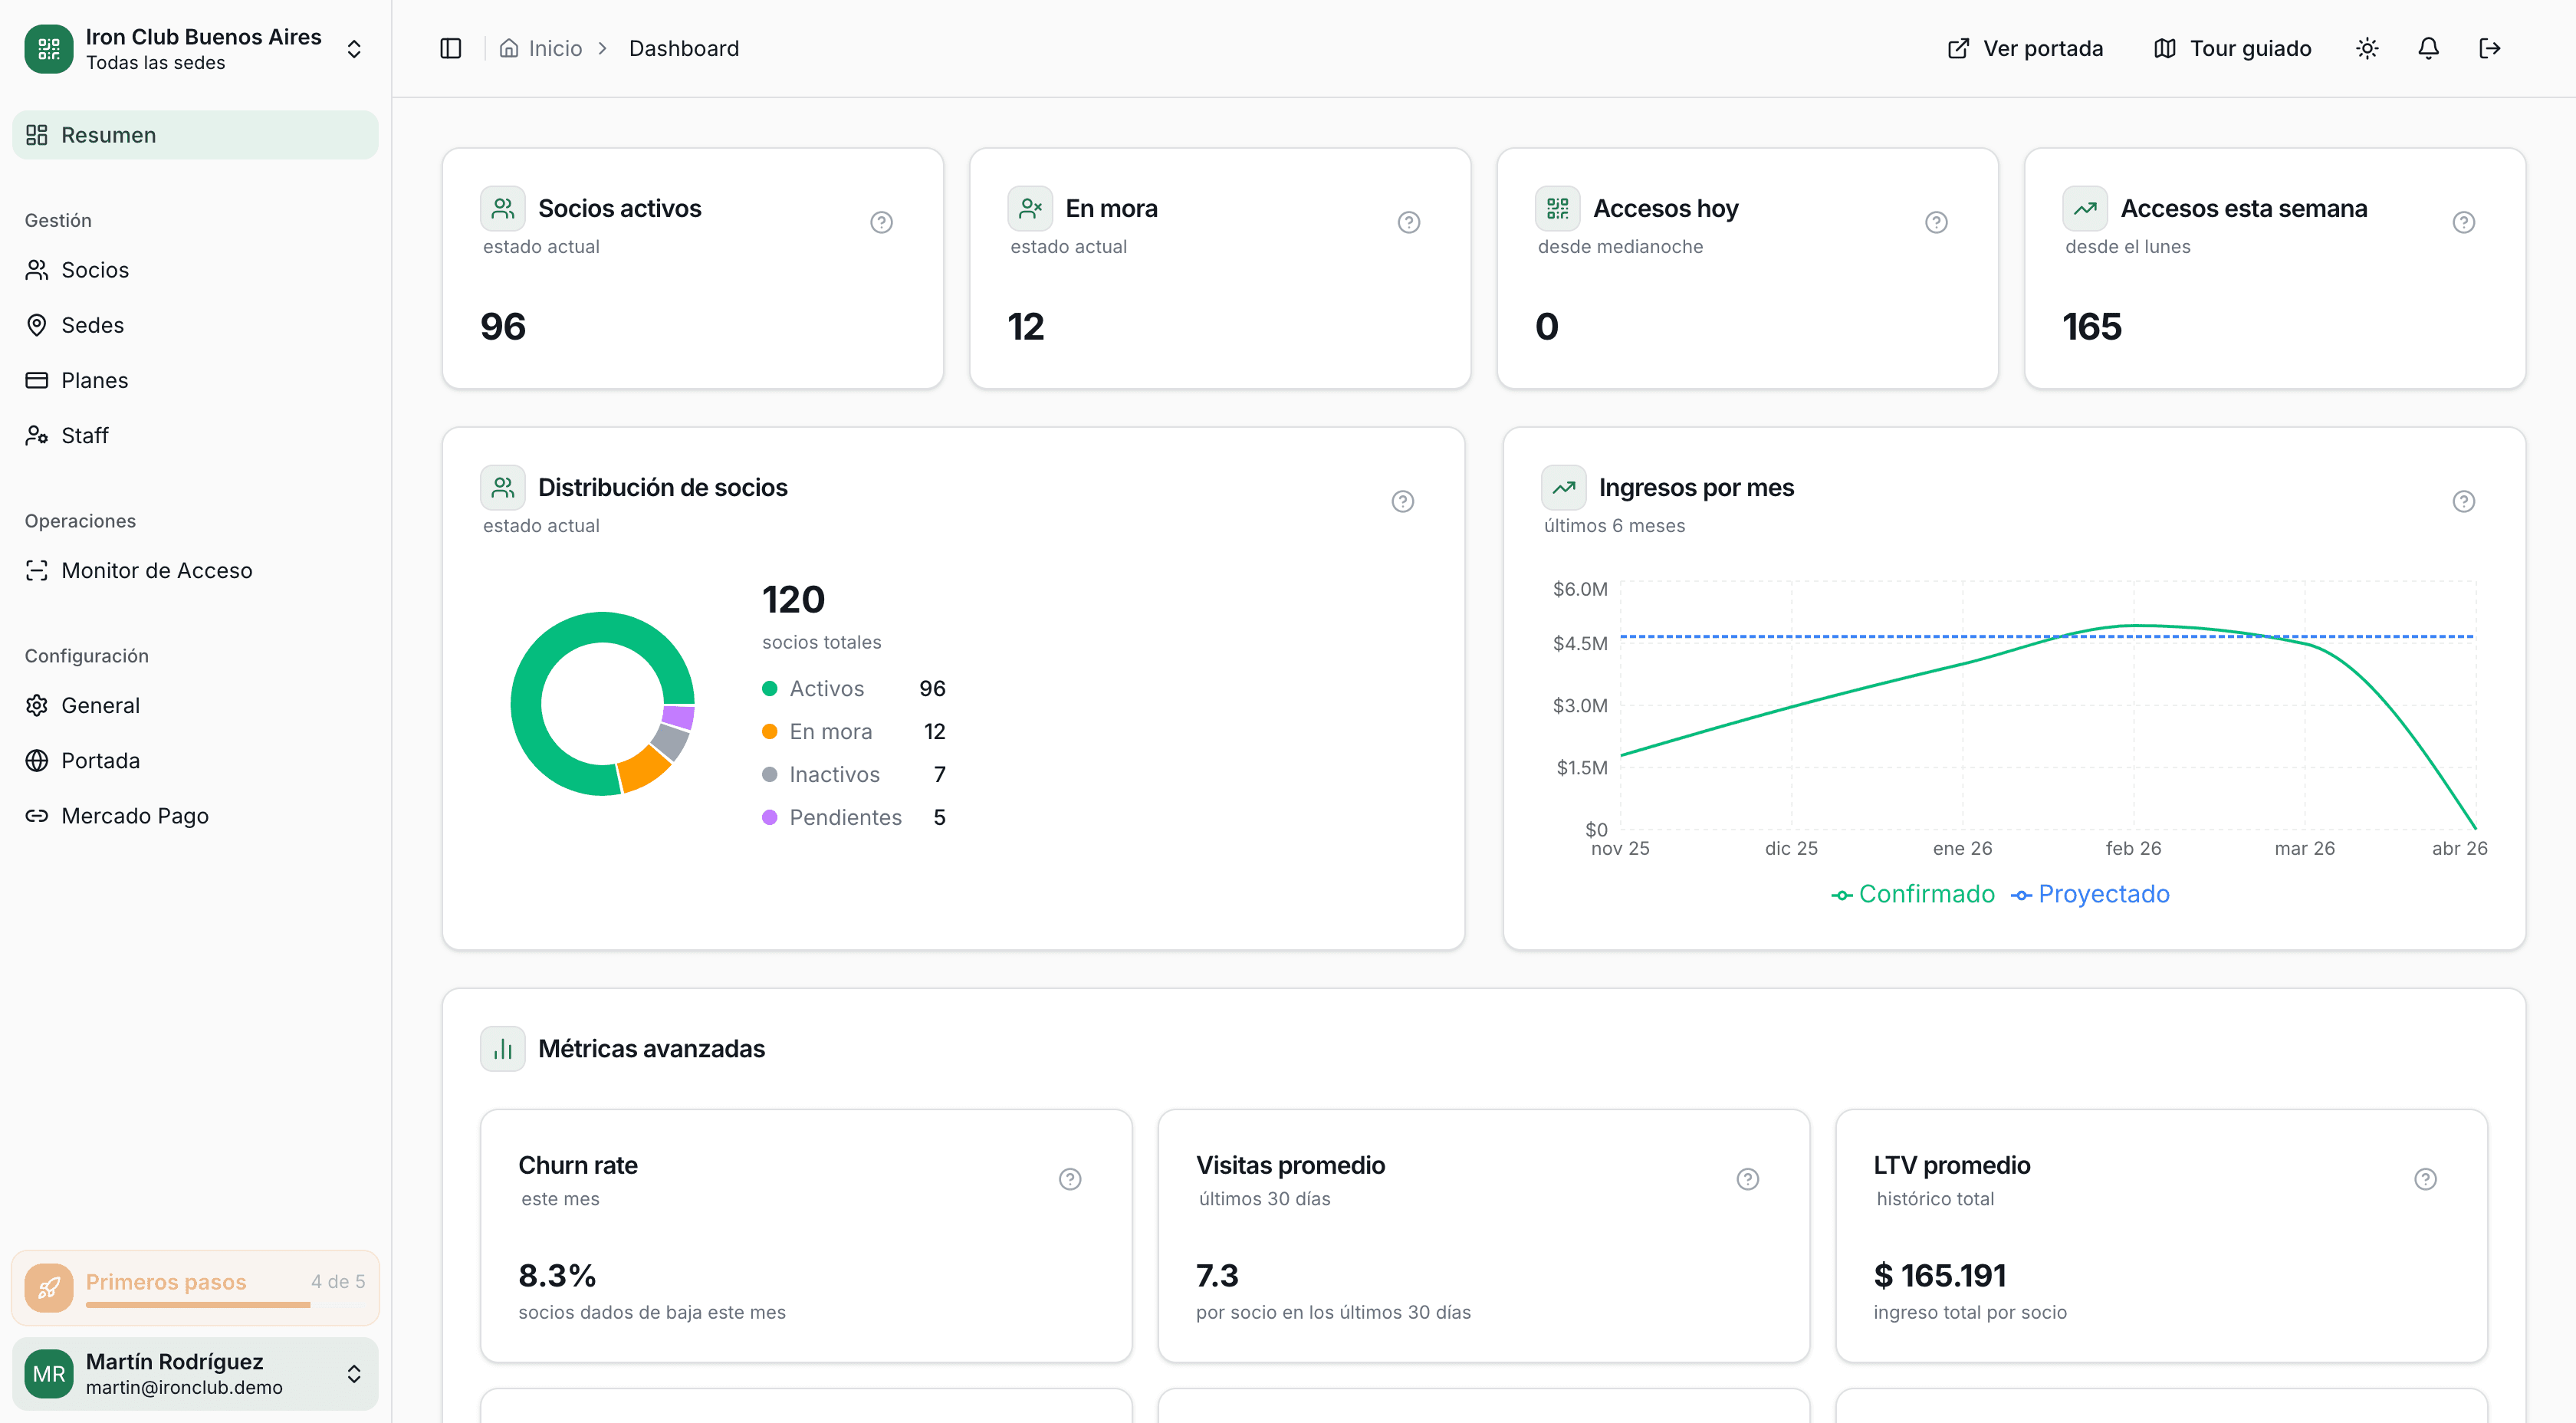Viewport: 2576px width, 1423px height.
Task: Open help for Accesos esta semana
Action: coord(2463,222)
